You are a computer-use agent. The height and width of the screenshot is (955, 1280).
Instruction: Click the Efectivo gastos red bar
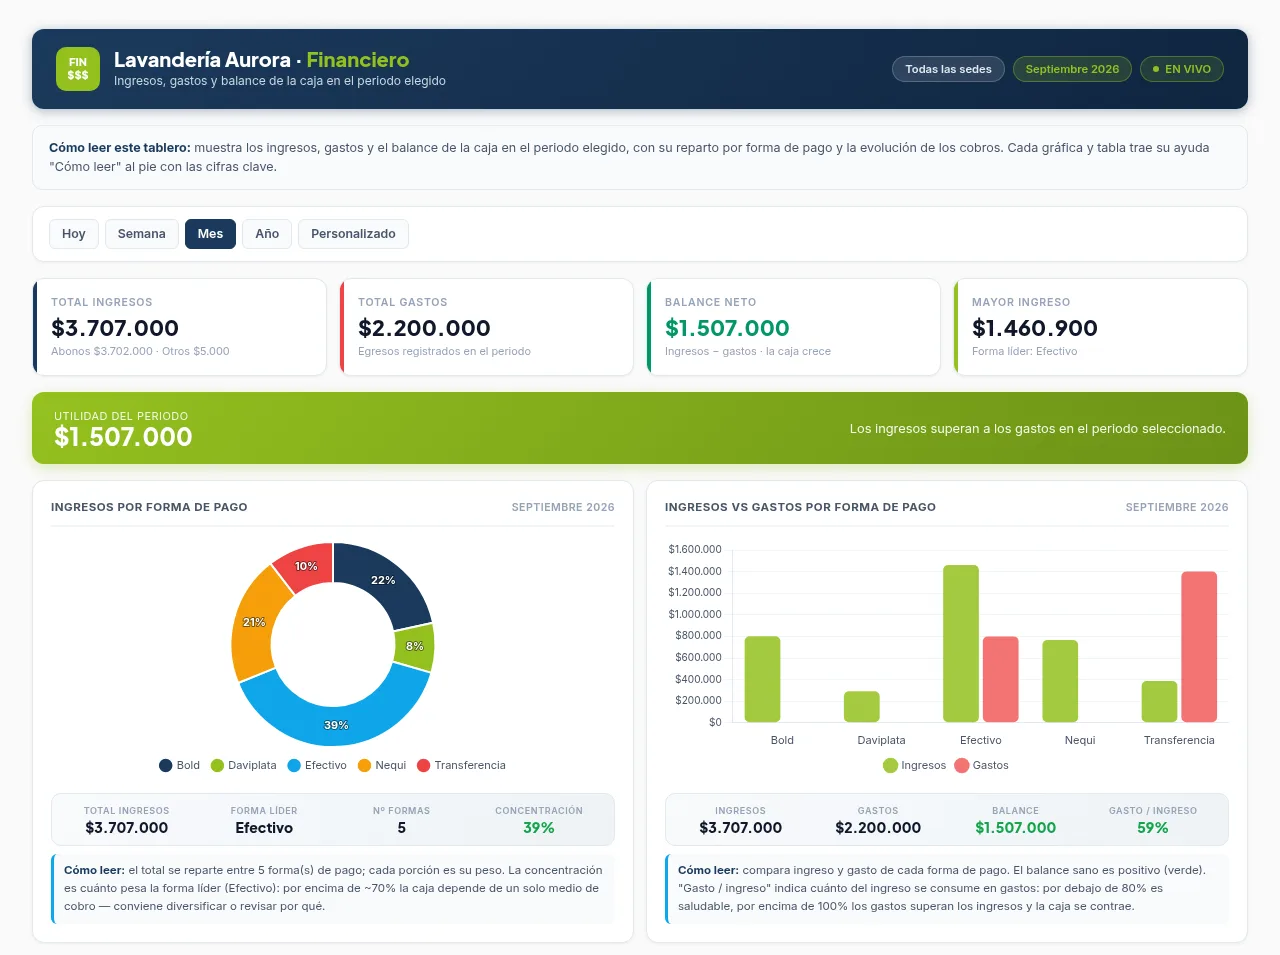[1001, 679]
